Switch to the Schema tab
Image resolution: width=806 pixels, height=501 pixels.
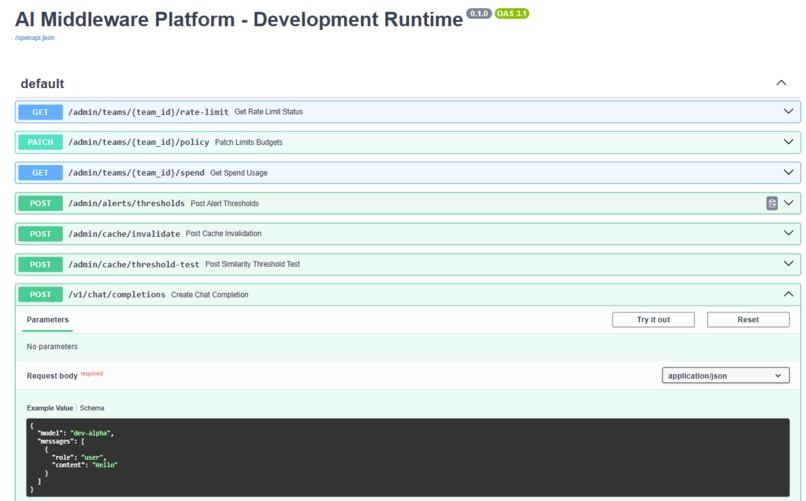[x=92, y=408]
